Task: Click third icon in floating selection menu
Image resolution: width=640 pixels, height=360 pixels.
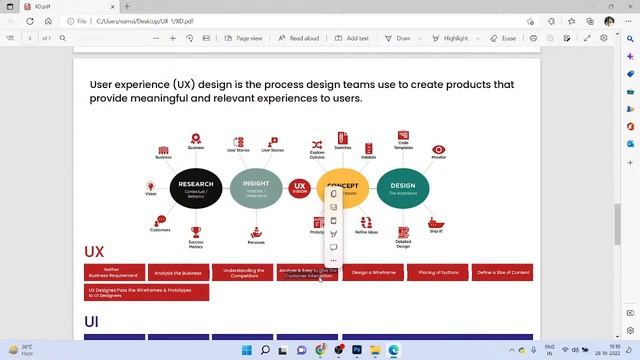Action: pos(333,221)
